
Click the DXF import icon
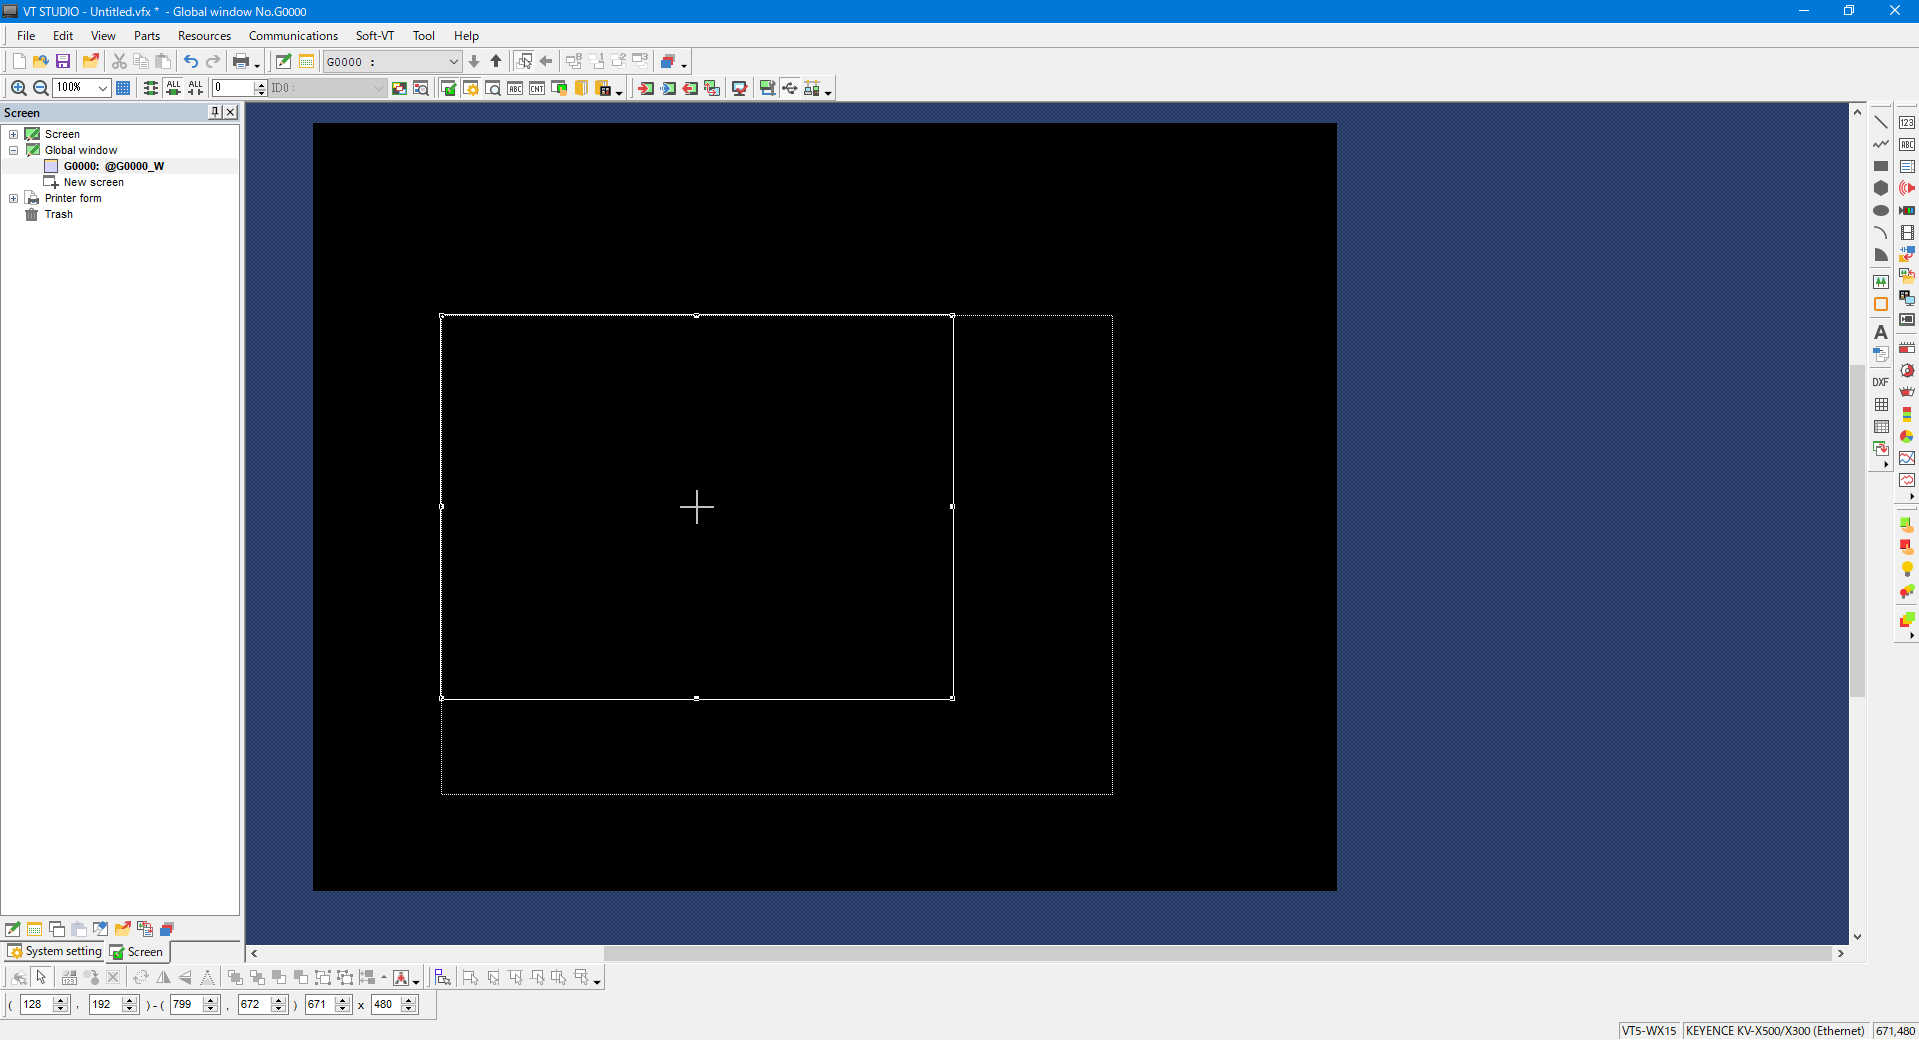(x=1880, y=382)
